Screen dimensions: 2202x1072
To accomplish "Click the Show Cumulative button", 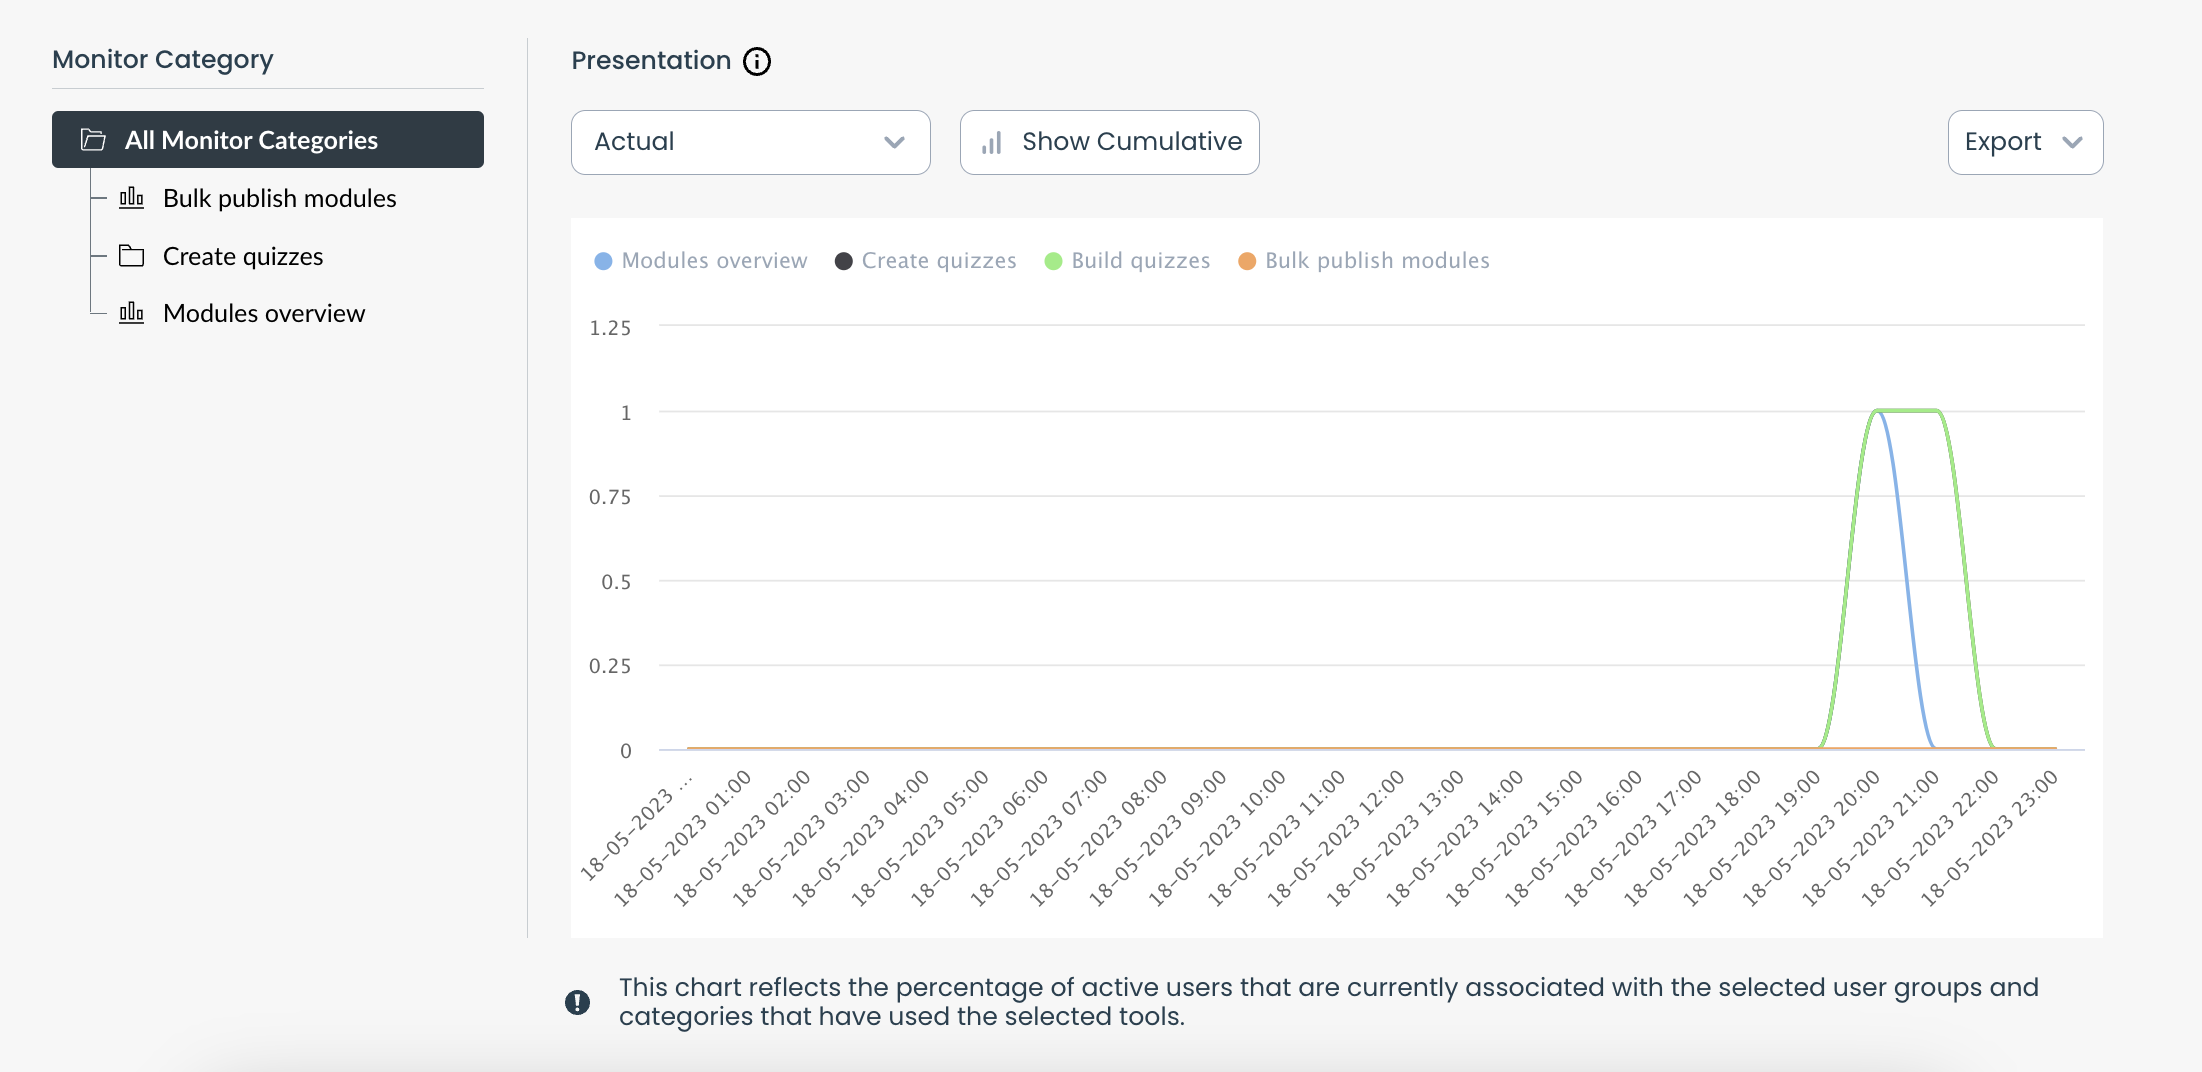I will tap(1109, 142).
